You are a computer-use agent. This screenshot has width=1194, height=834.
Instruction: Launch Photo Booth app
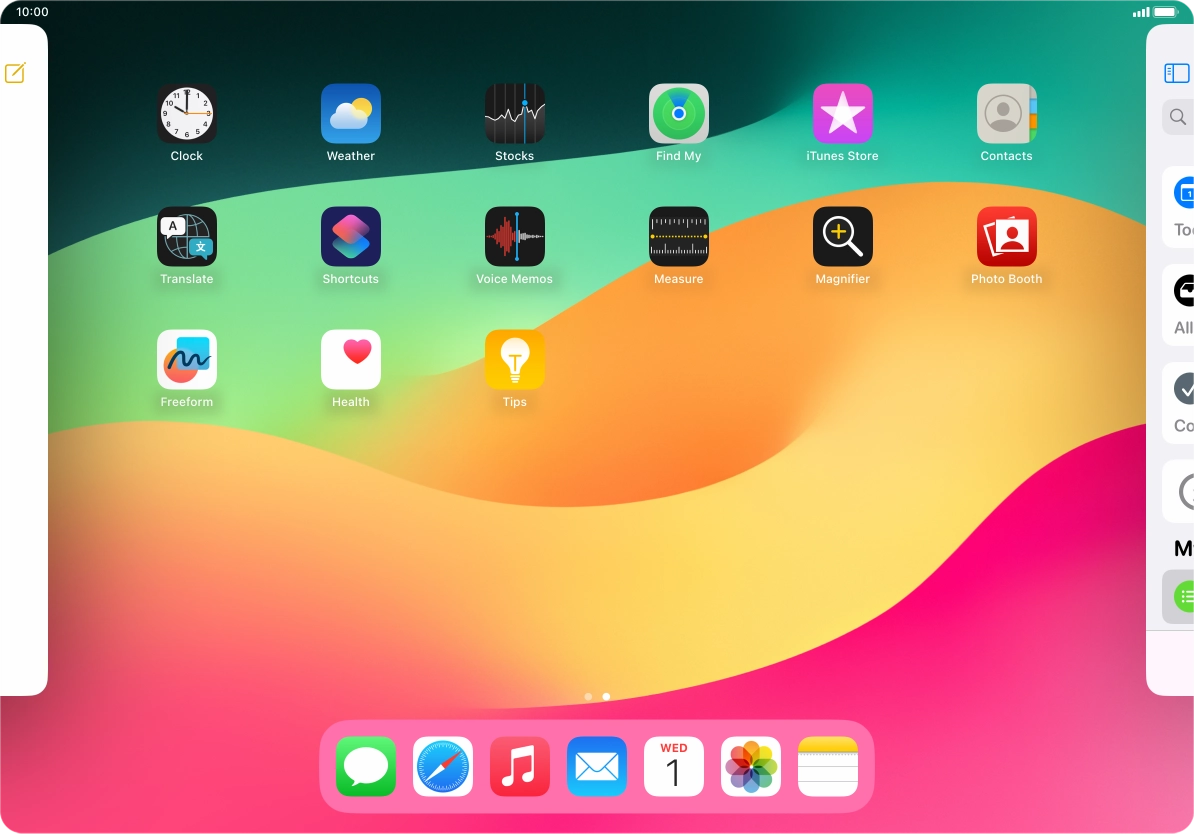click(1007, 237)
